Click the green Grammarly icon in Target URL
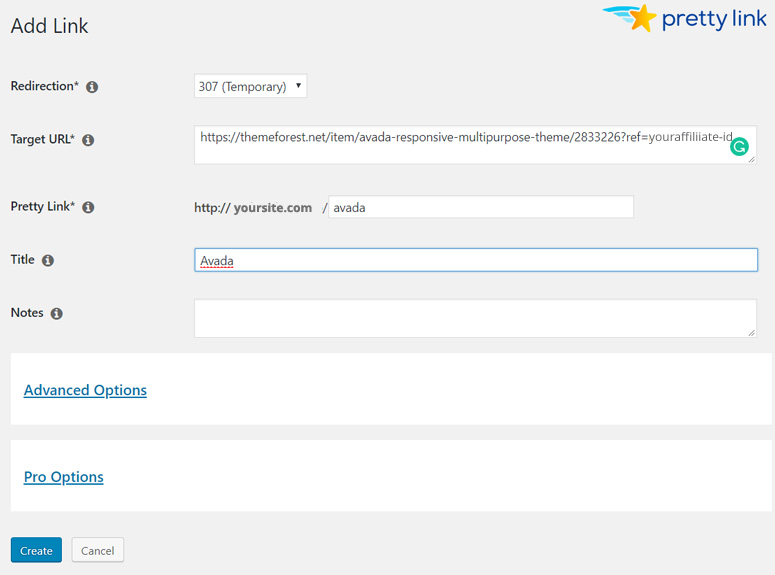 coord(739,146)
